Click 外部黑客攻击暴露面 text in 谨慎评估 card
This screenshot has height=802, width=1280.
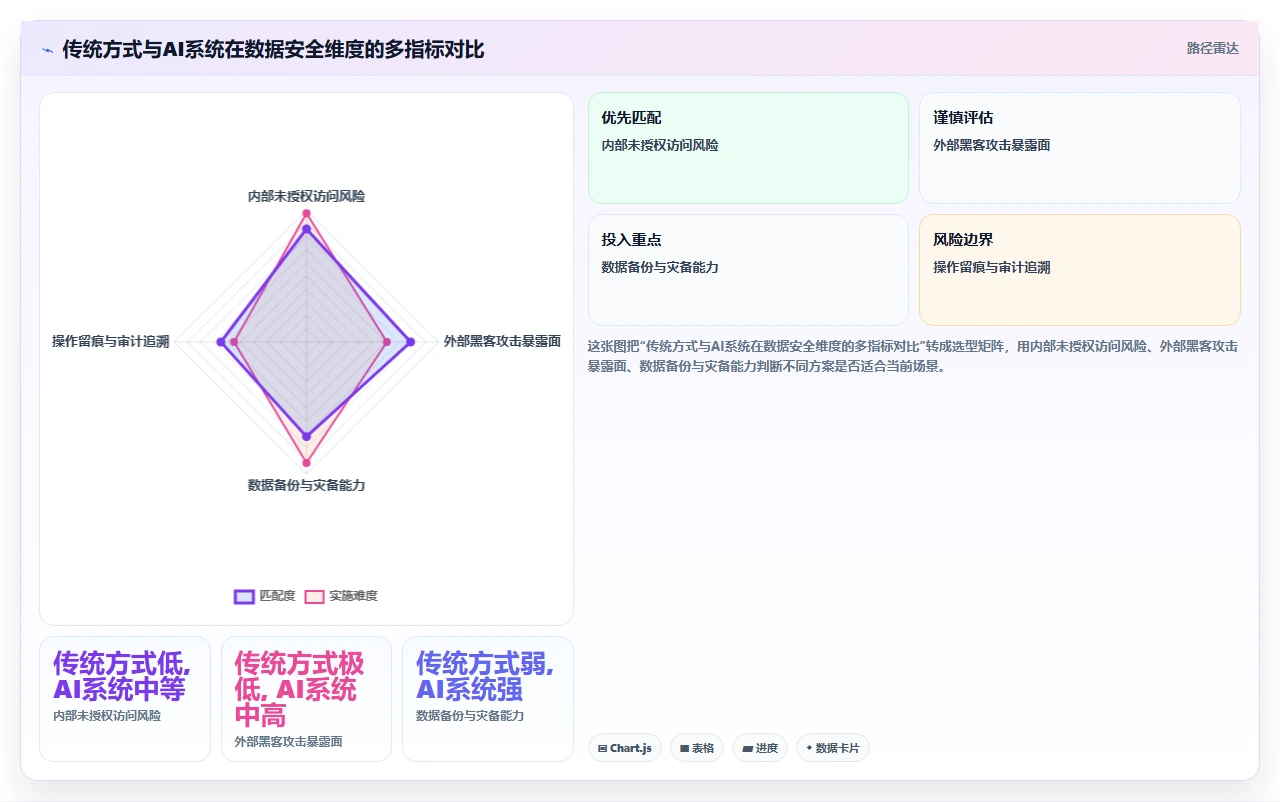(x=992, y=145)
